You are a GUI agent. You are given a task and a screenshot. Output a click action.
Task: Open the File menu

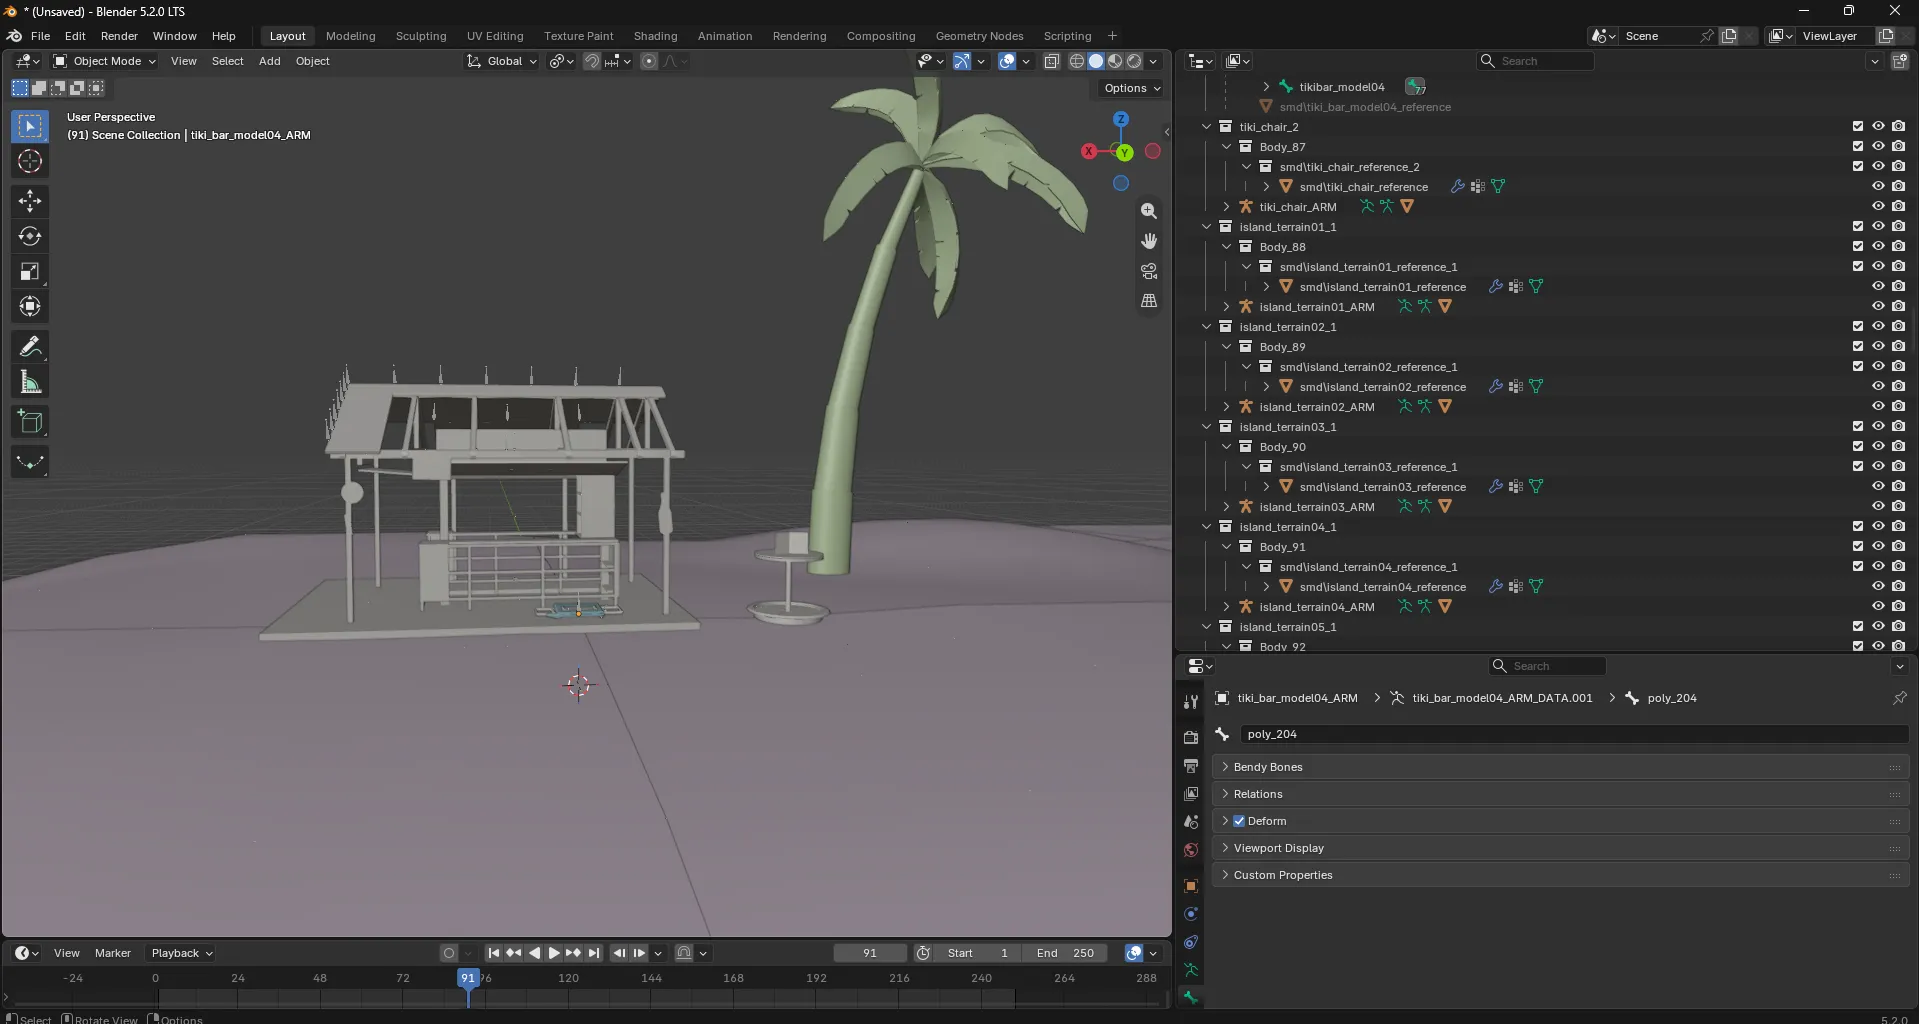40,36
